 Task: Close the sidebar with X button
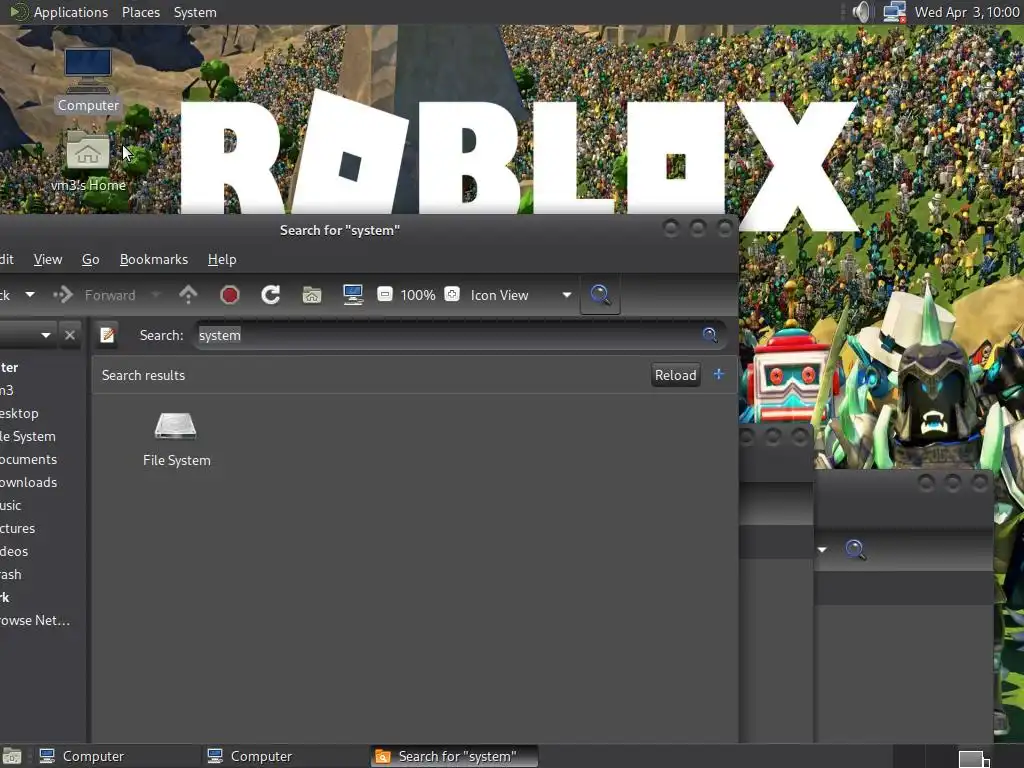70,335
